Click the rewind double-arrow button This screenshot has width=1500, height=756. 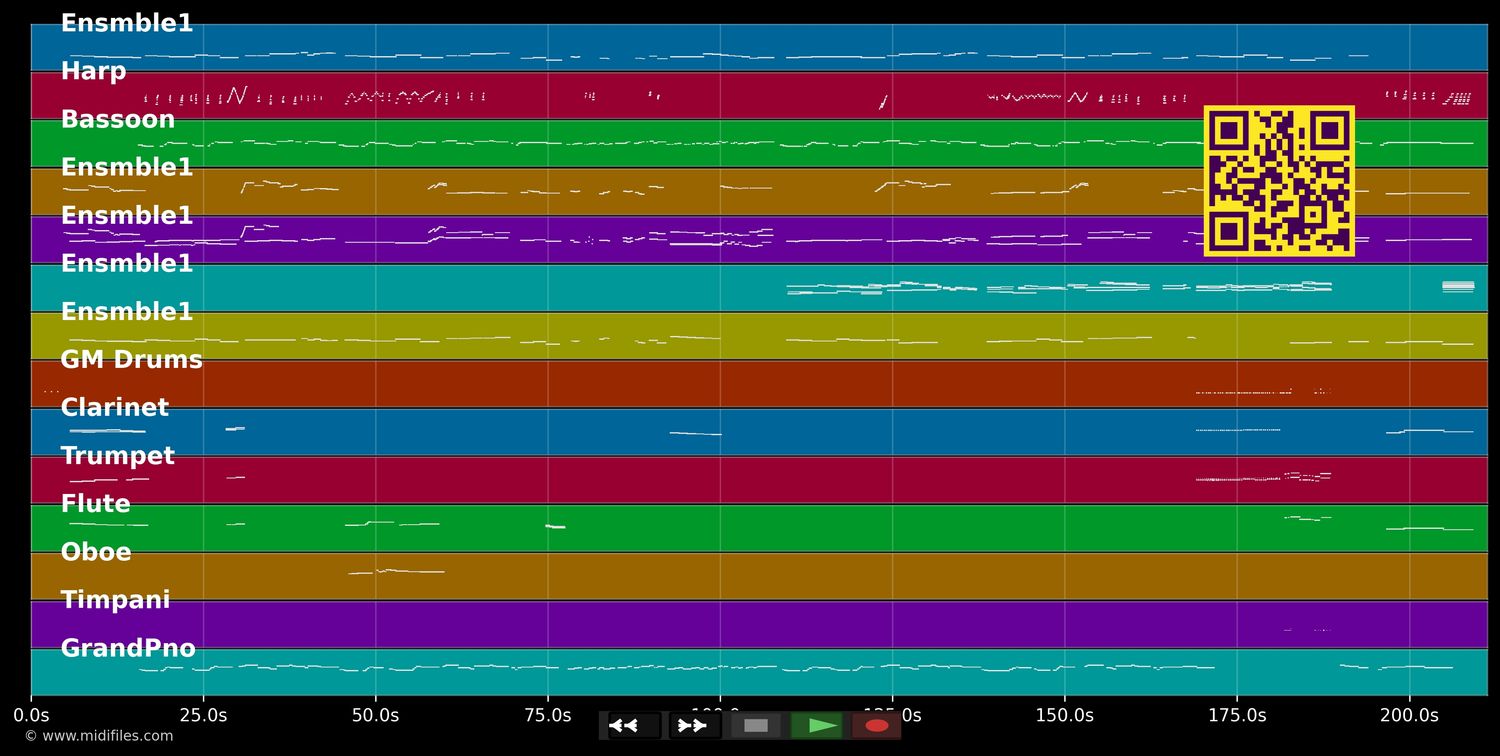(x=634, y=726)
